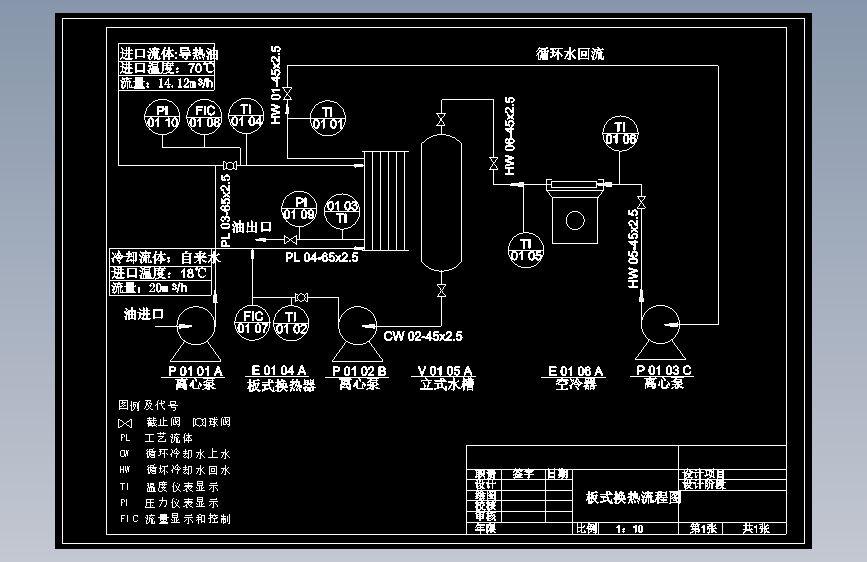Viewport: 867px width, 562px height.
Task: Select the FIC 0107 flow controller bubble
Action: click(x=252, y=323)
